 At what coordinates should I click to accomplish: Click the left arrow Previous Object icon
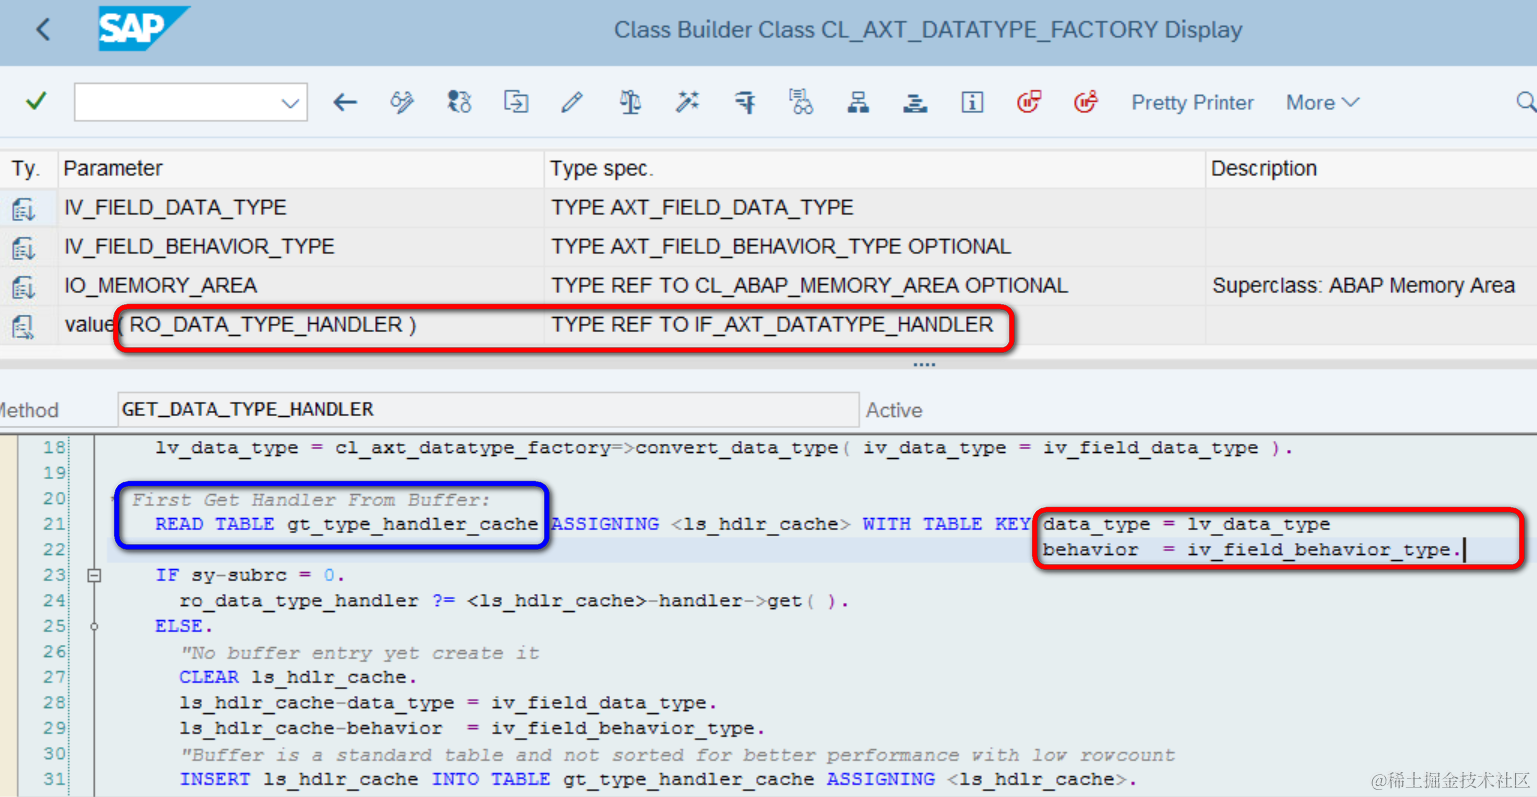pyautogui.click(x=345, y=102)
